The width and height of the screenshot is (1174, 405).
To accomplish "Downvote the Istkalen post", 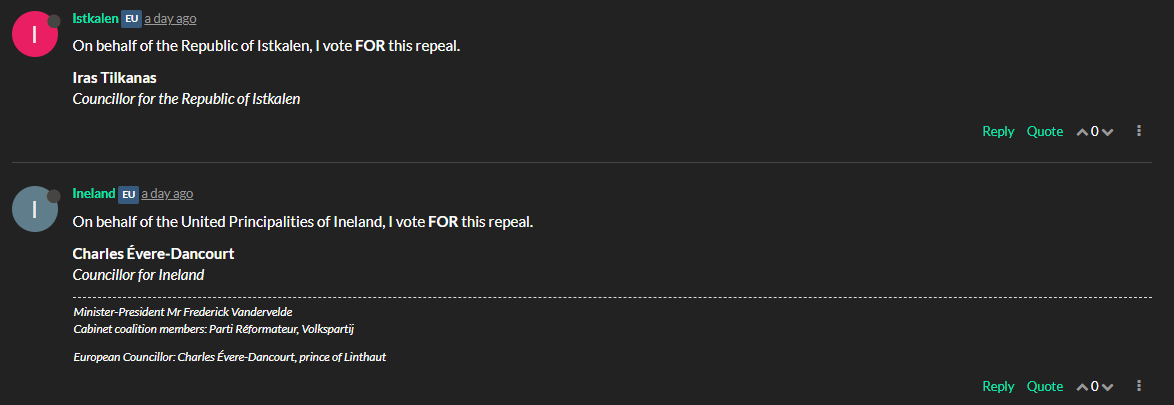I will (x=1107, y=132).
